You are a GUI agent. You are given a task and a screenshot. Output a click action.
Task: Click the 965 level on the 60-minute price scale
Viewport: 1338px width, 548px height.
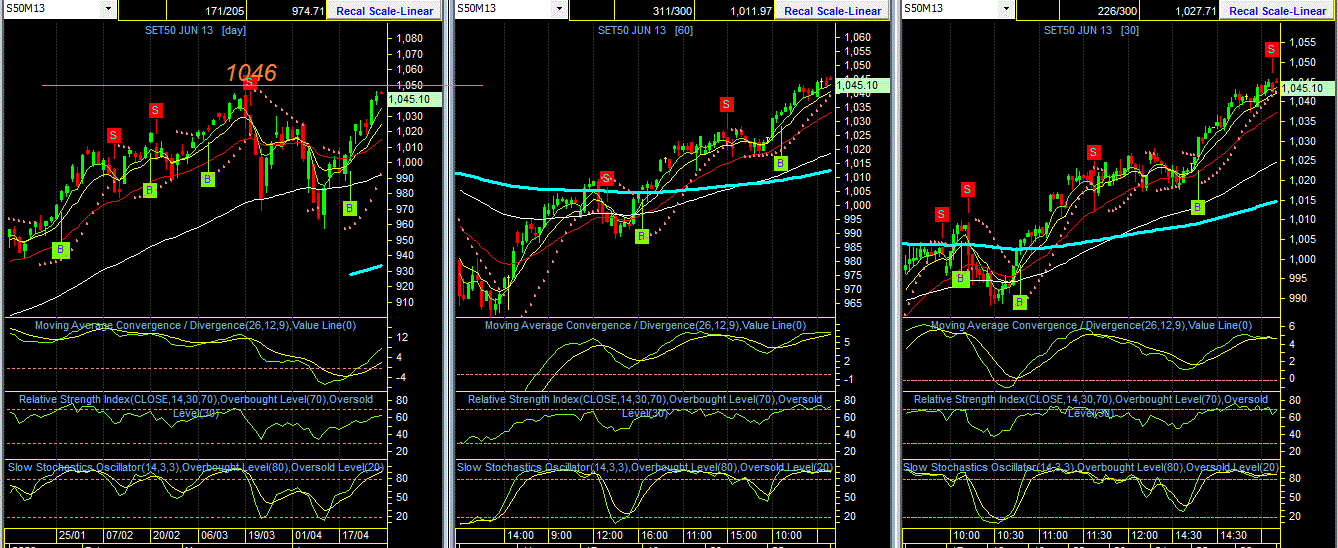[x=855, y=302]
